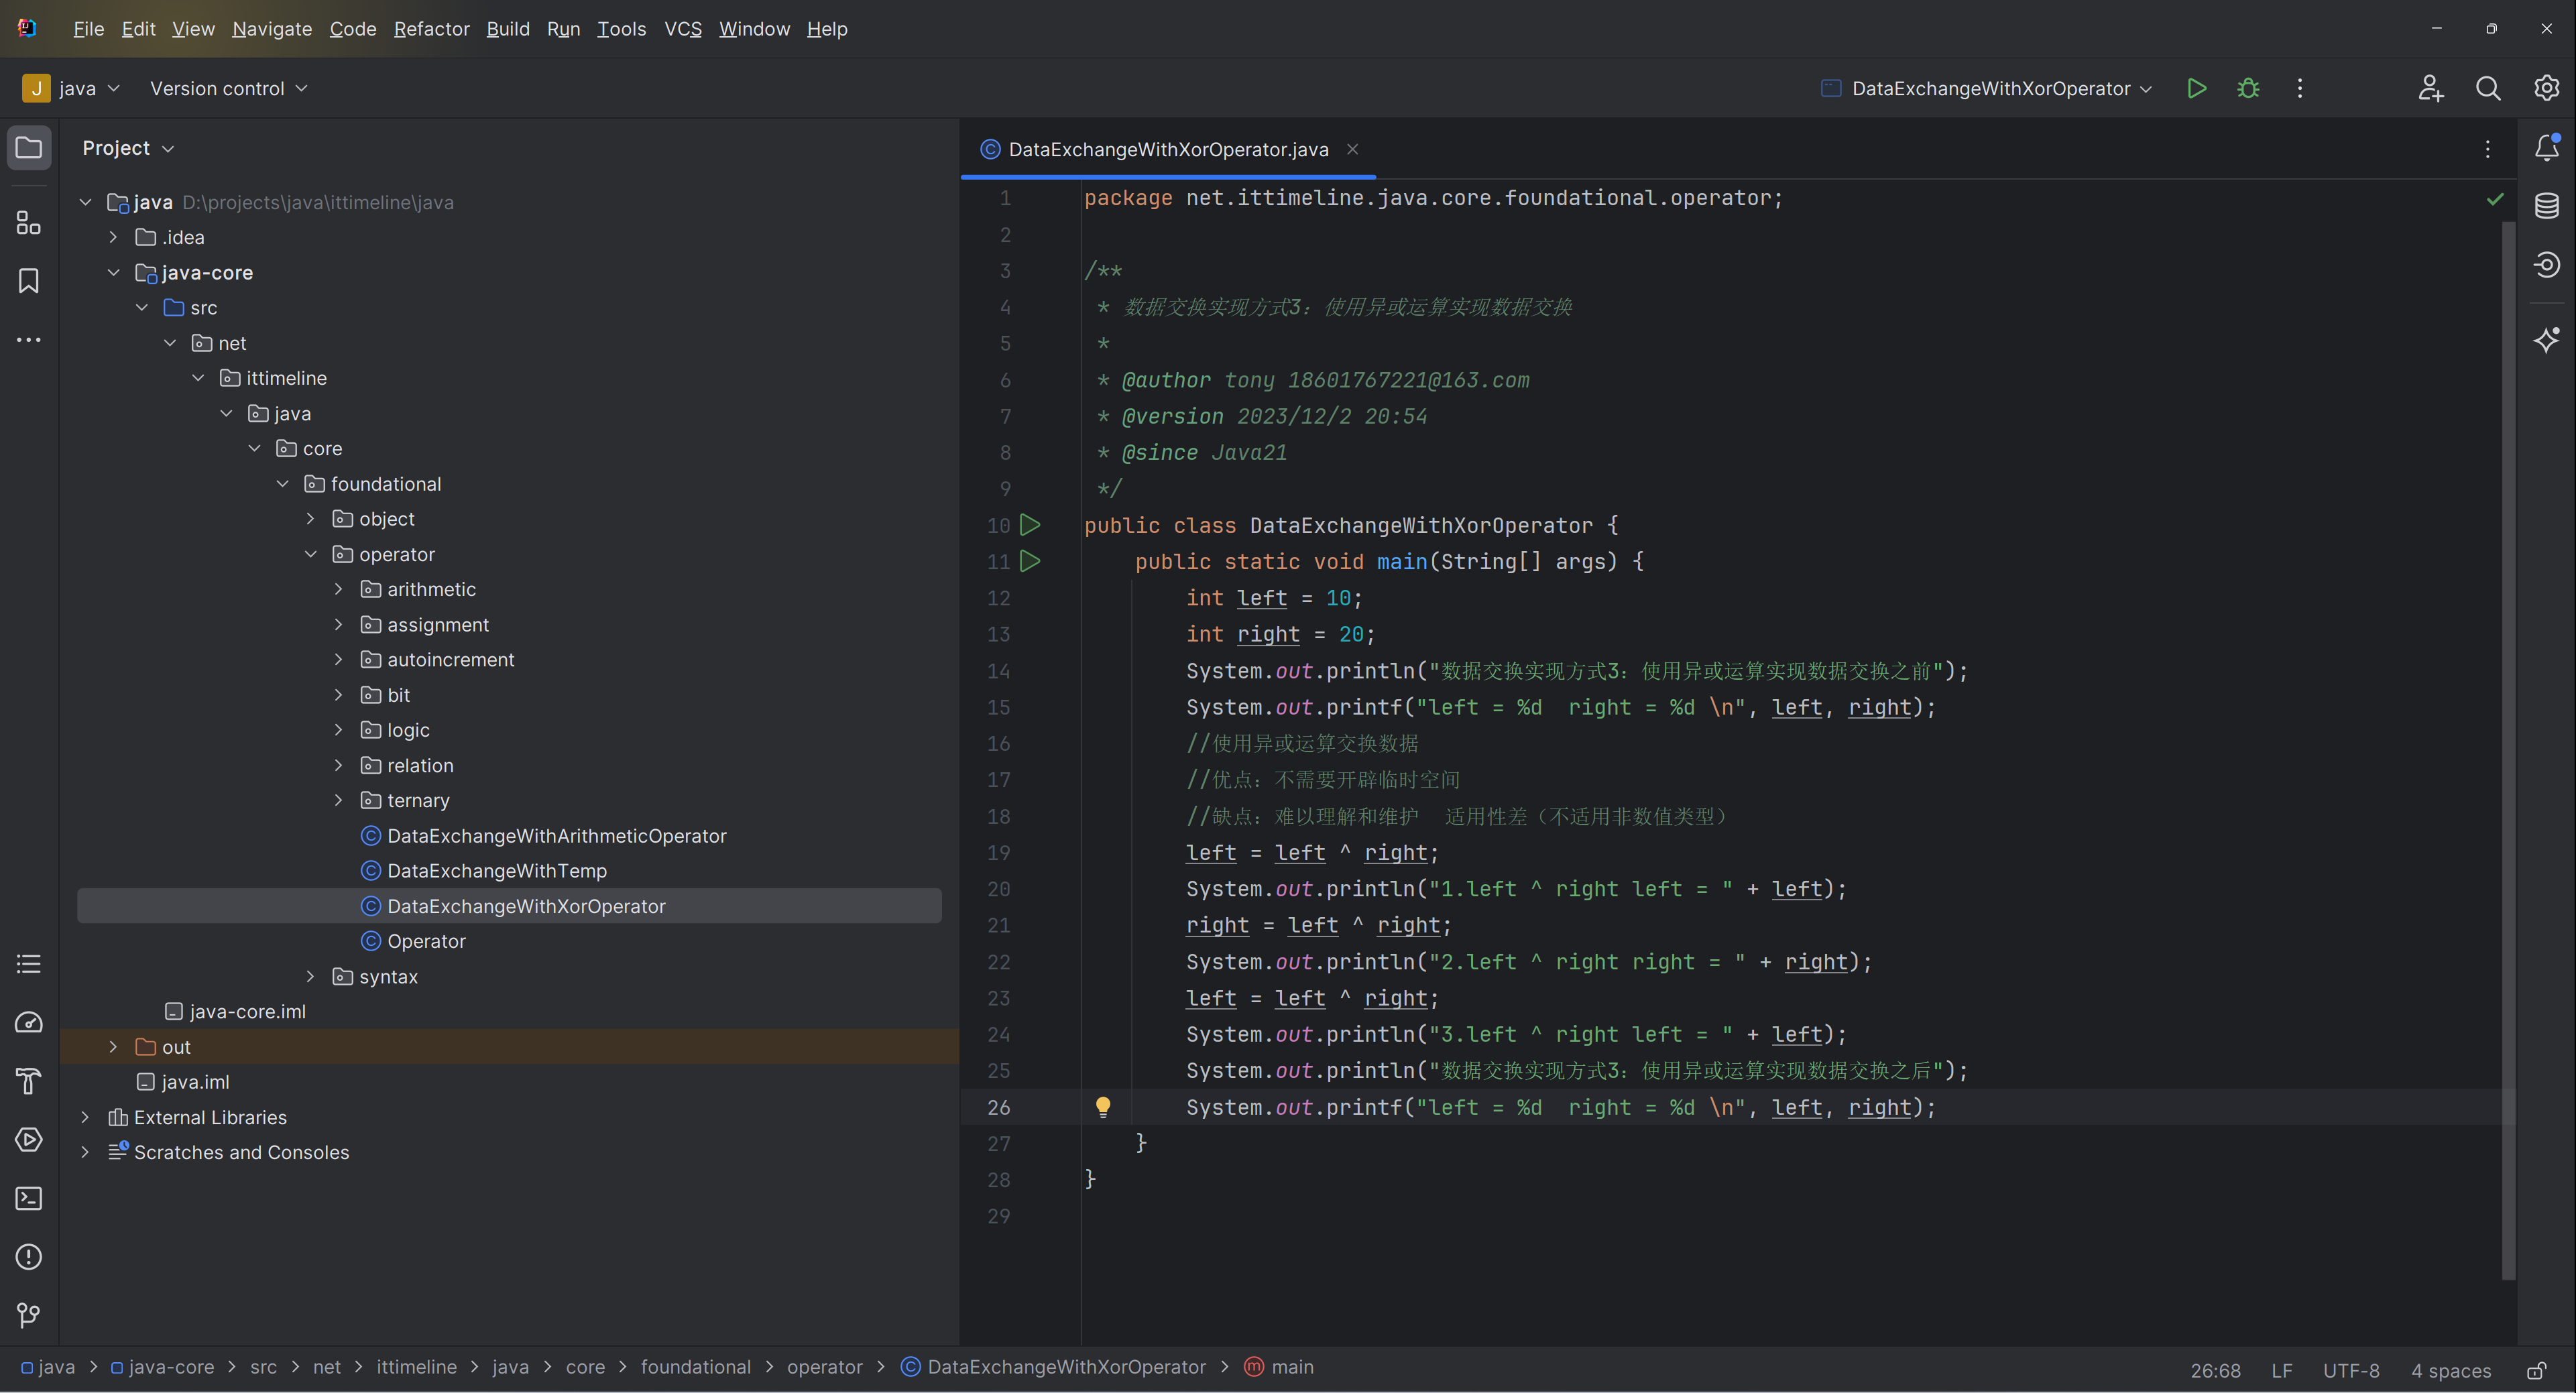Screen dimensions: 2576x1393
Task: Click the 4 spaces indent indicator
Action: 2450,1370
